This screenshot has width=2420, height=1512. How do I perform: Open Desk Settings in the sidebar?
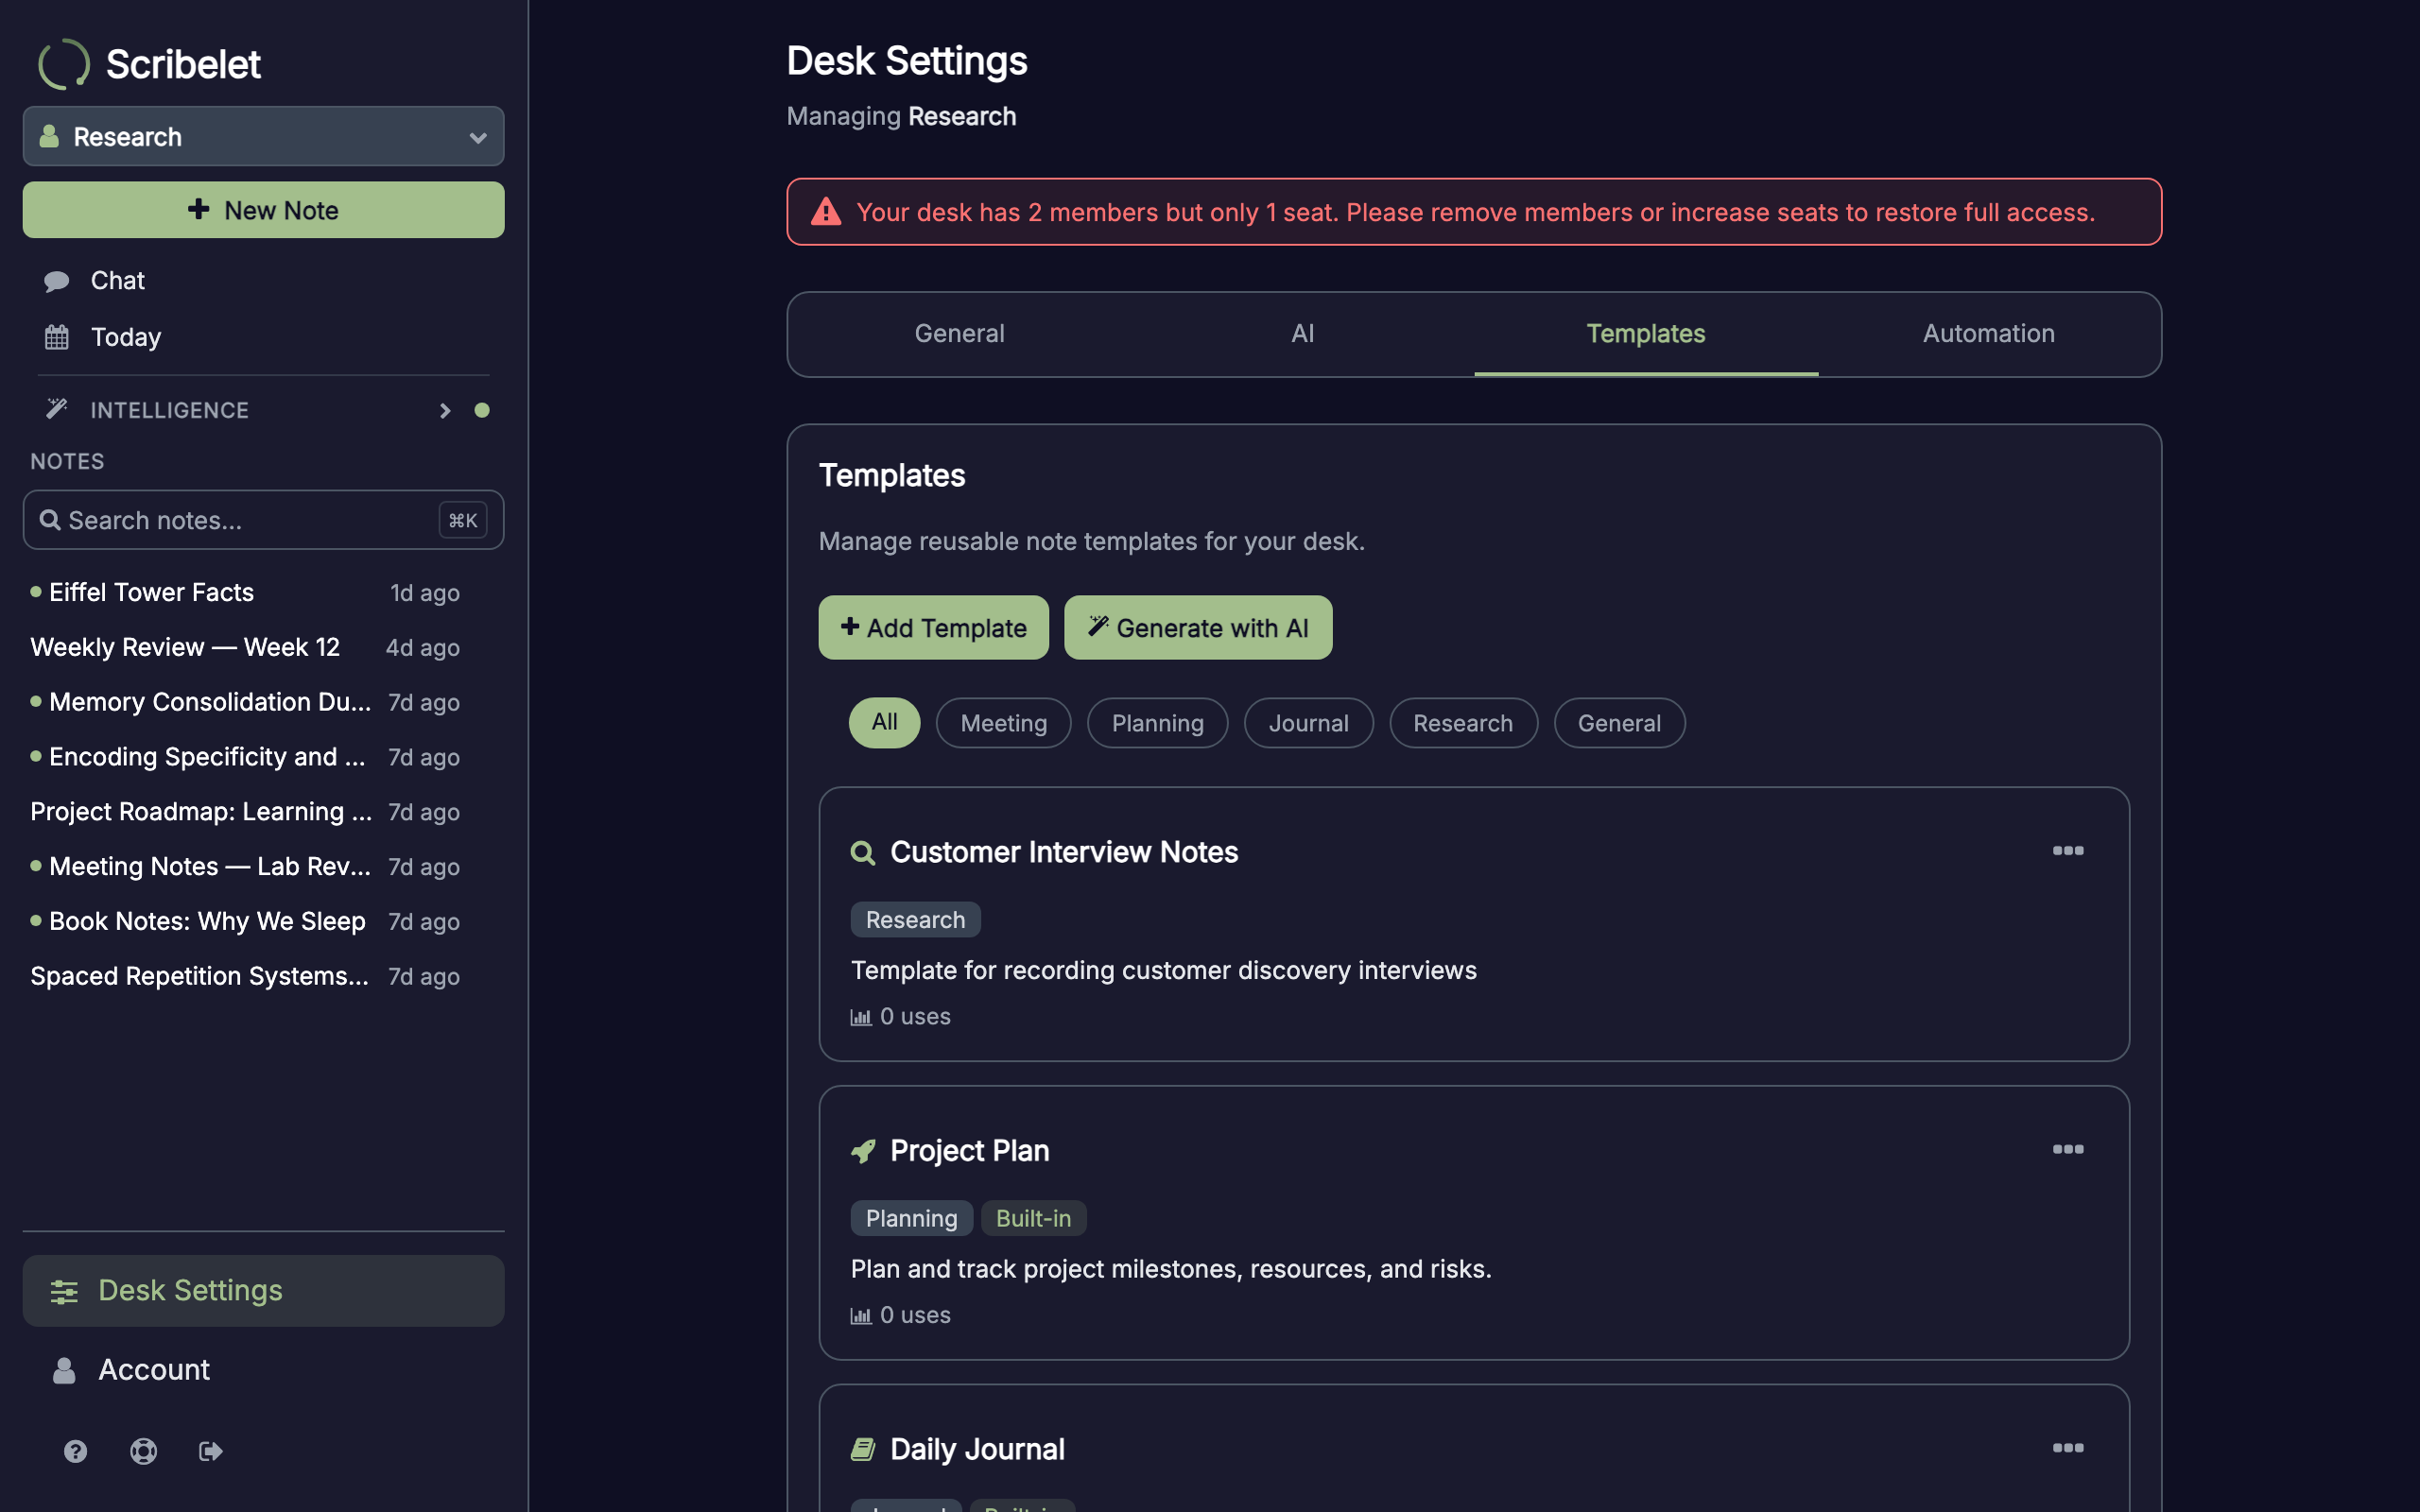(x=263, y=1291)
